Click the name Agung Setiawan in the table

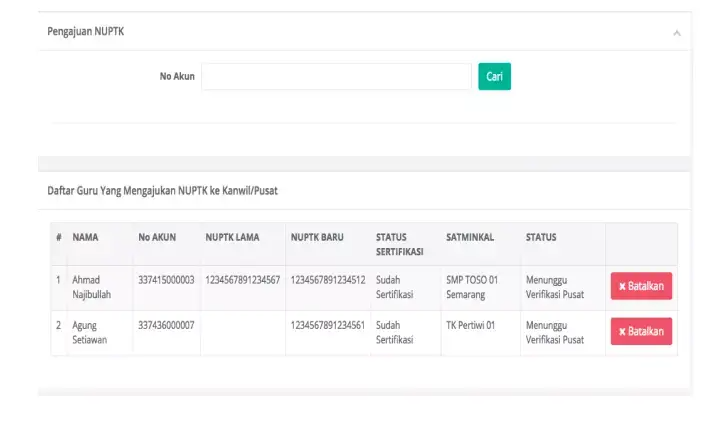90,332
